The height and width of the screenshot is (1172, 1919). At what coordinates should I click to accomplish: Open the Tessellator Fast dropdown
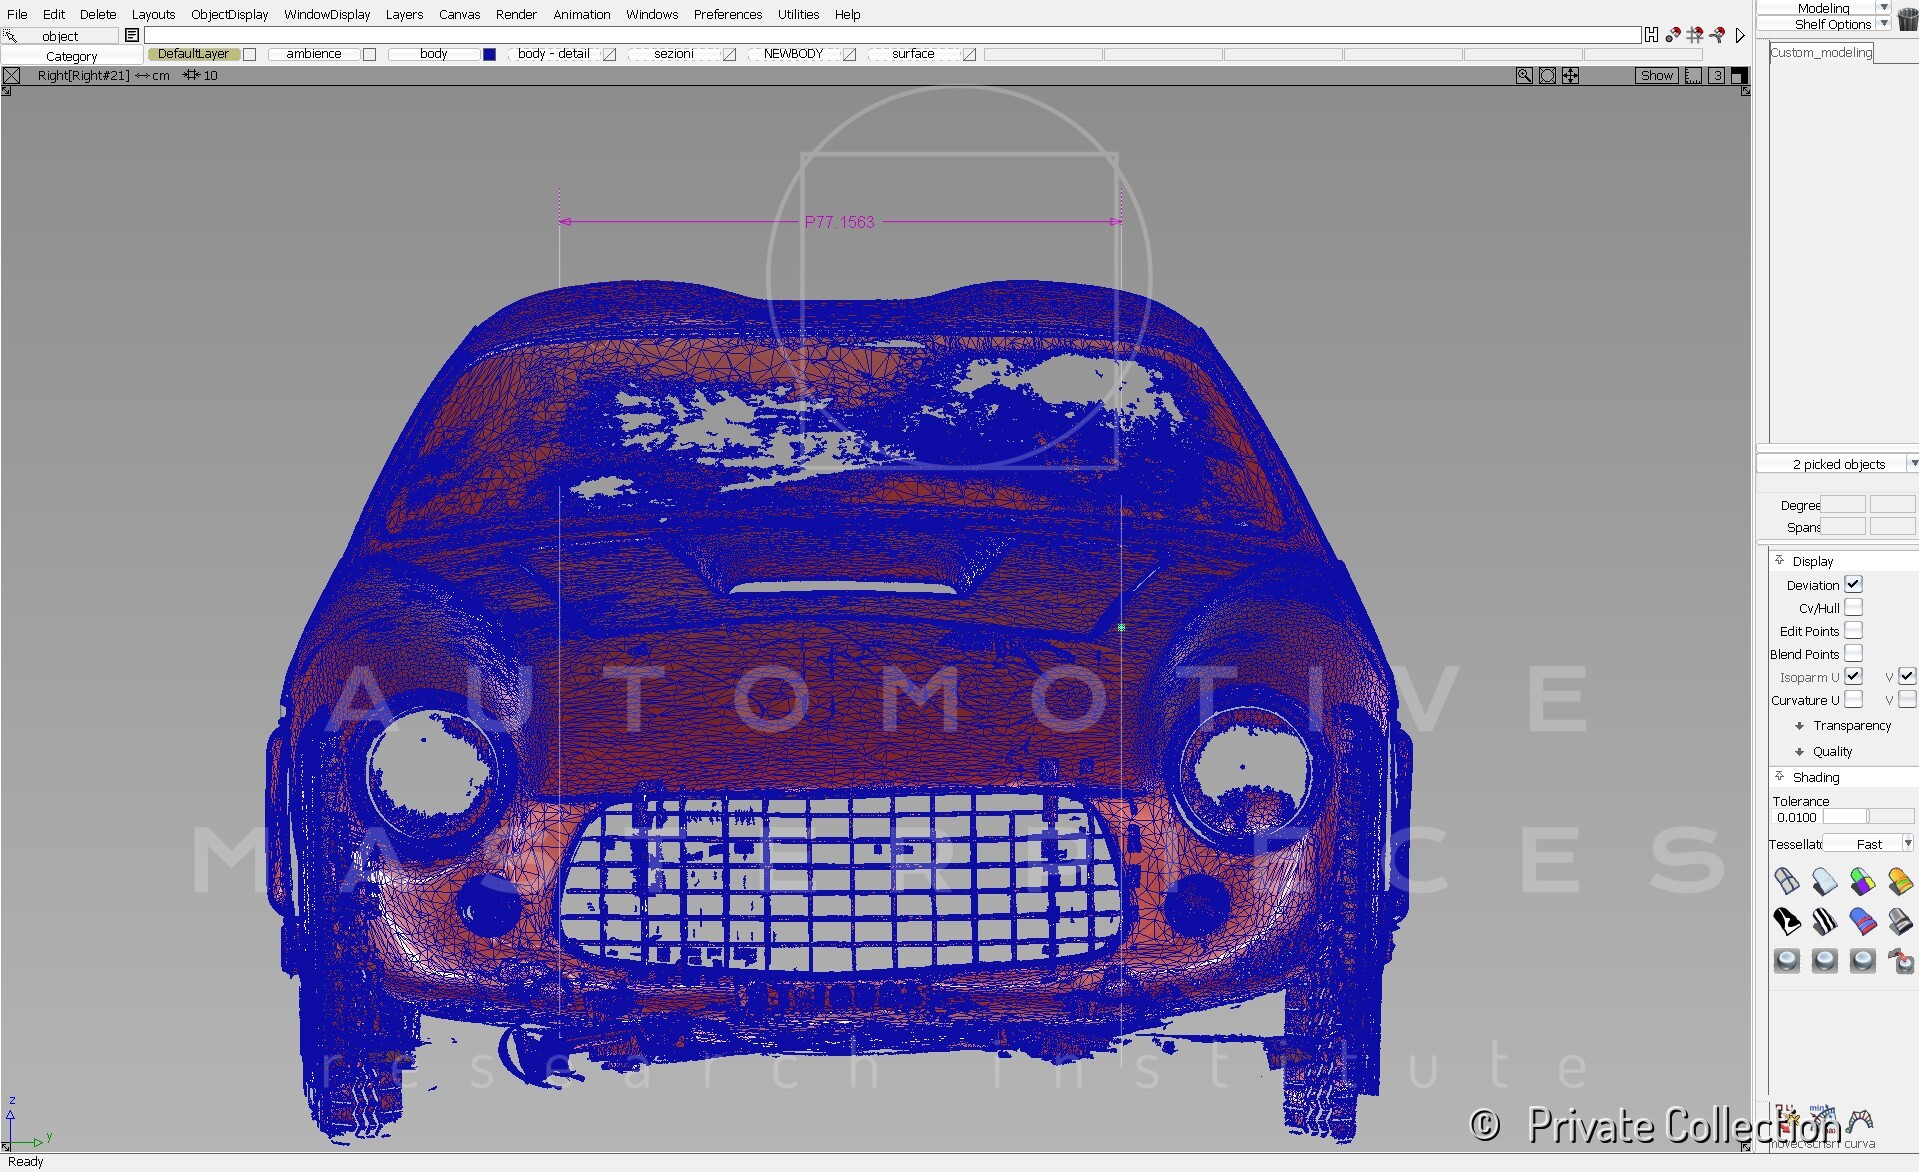pos(1868,844)
